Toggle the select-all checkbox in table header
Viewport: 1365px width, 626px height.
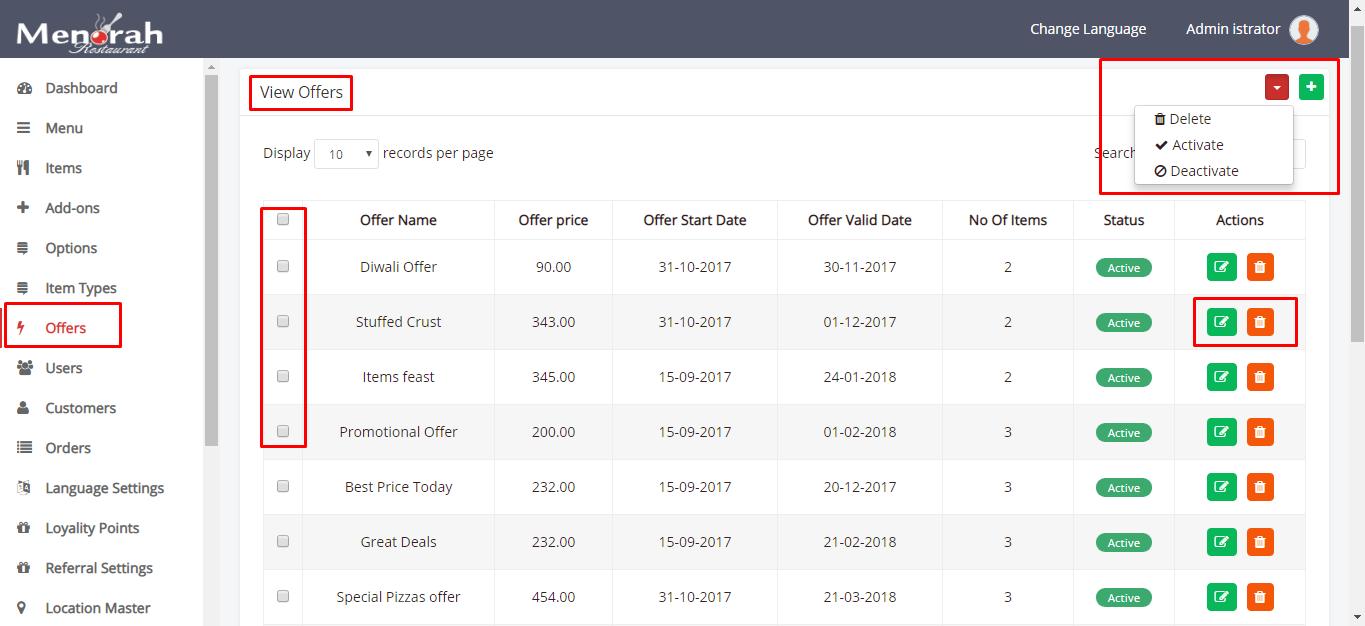[x=283, y=219]
